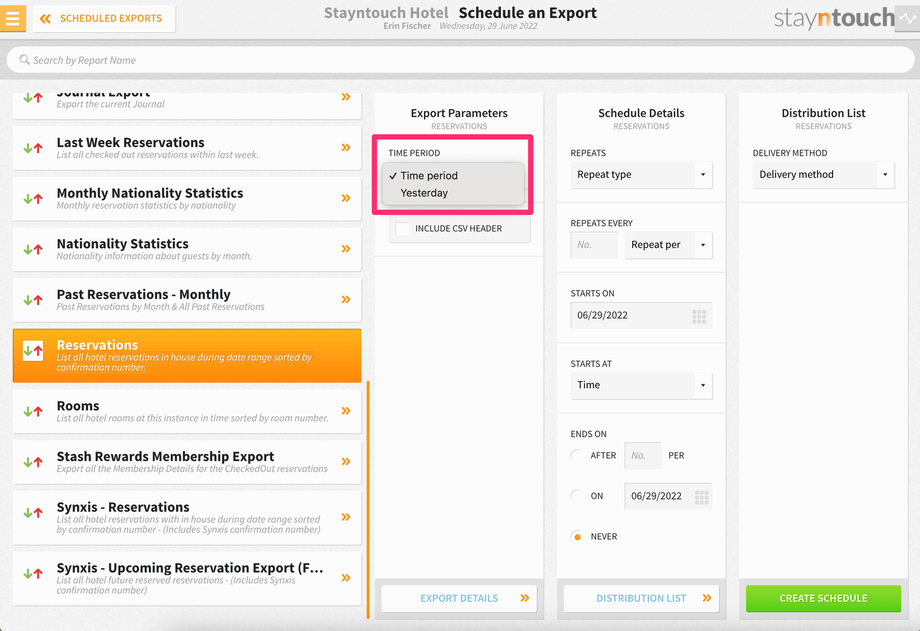
Task: Tick the Include CSV Header checkbox
Action: point(402,228)
